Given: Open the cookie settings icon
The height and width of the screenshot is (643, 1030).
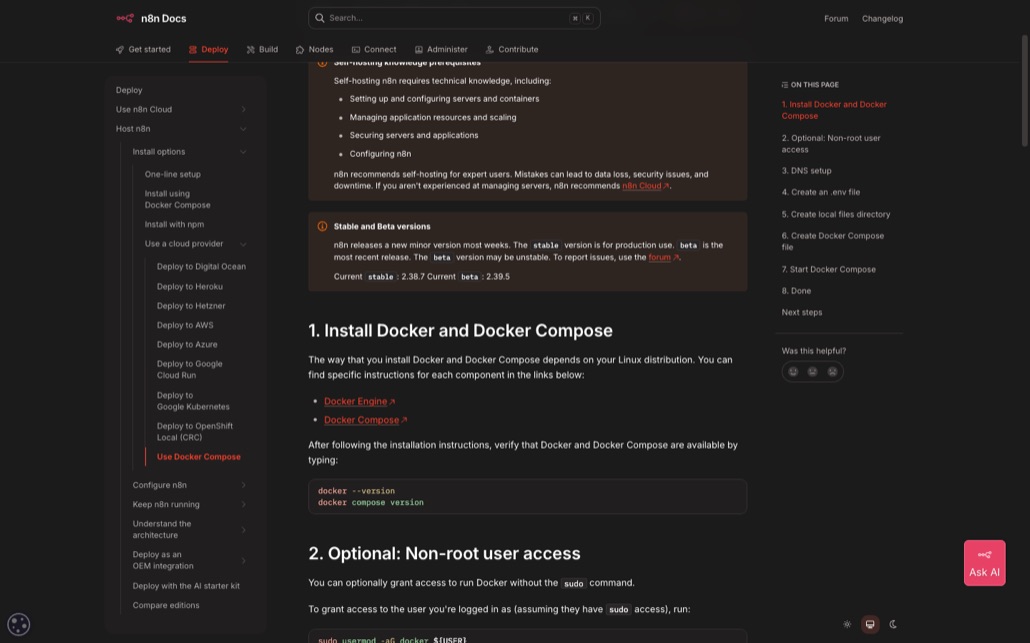Looking at the screenshot, I should [18, 624].
